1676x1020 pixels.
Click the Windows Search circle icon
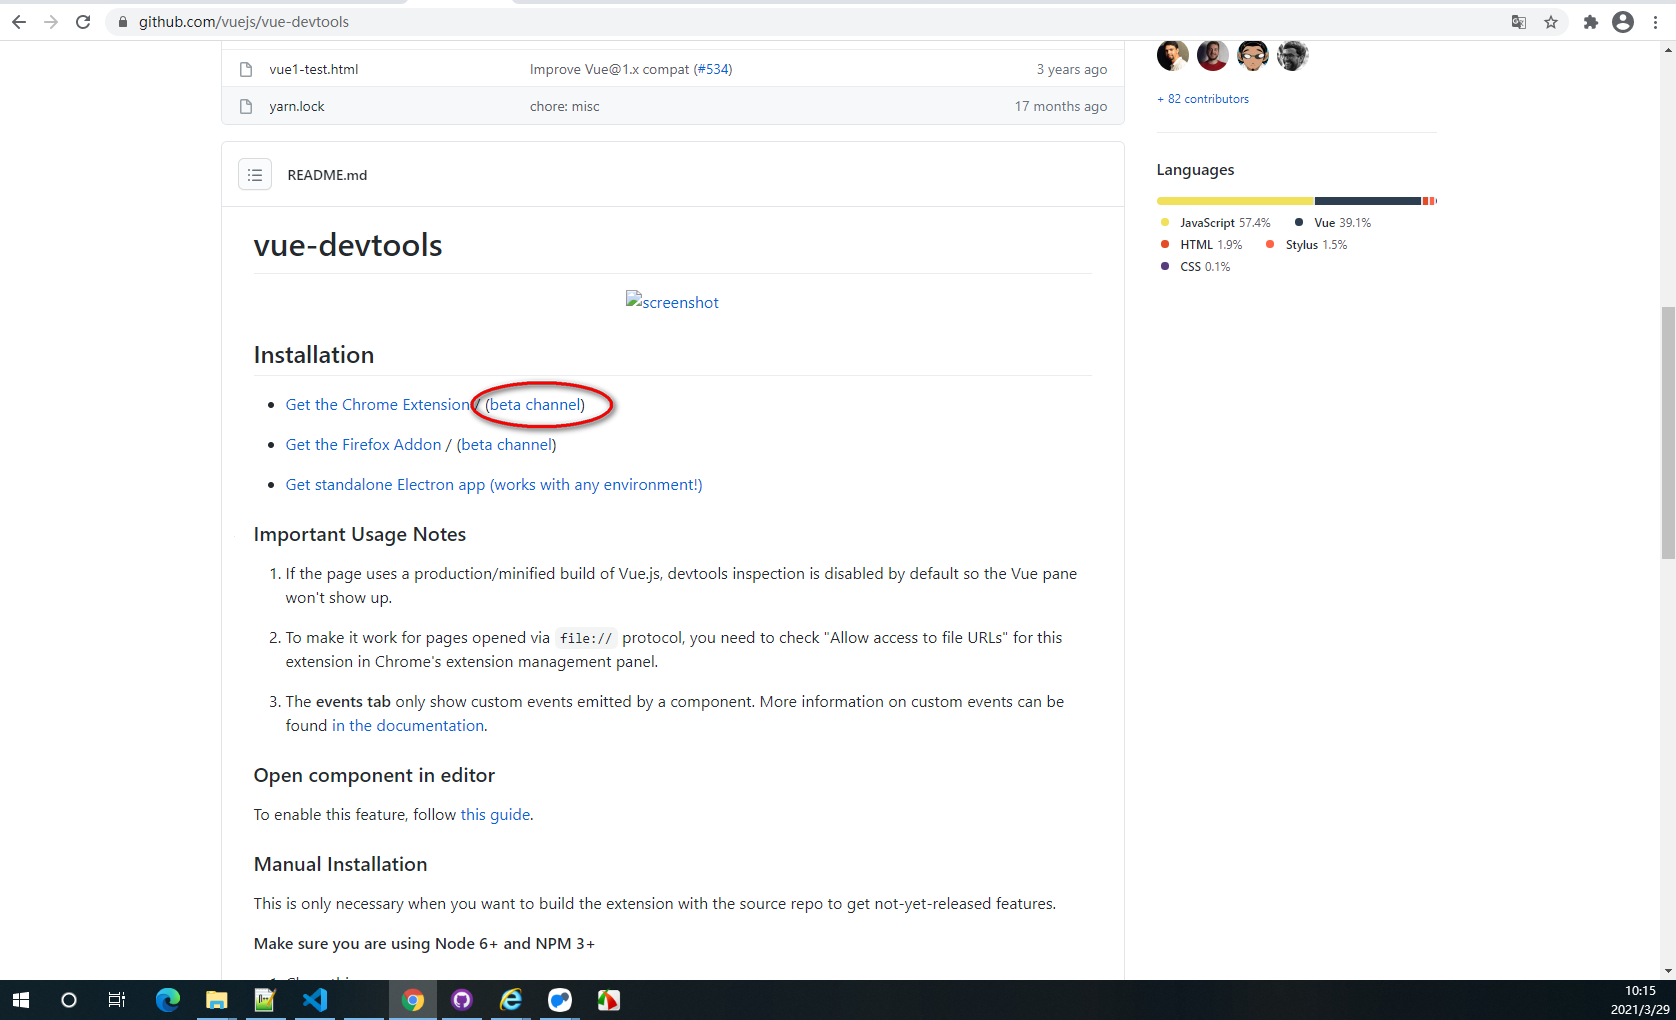[68, 1000]
